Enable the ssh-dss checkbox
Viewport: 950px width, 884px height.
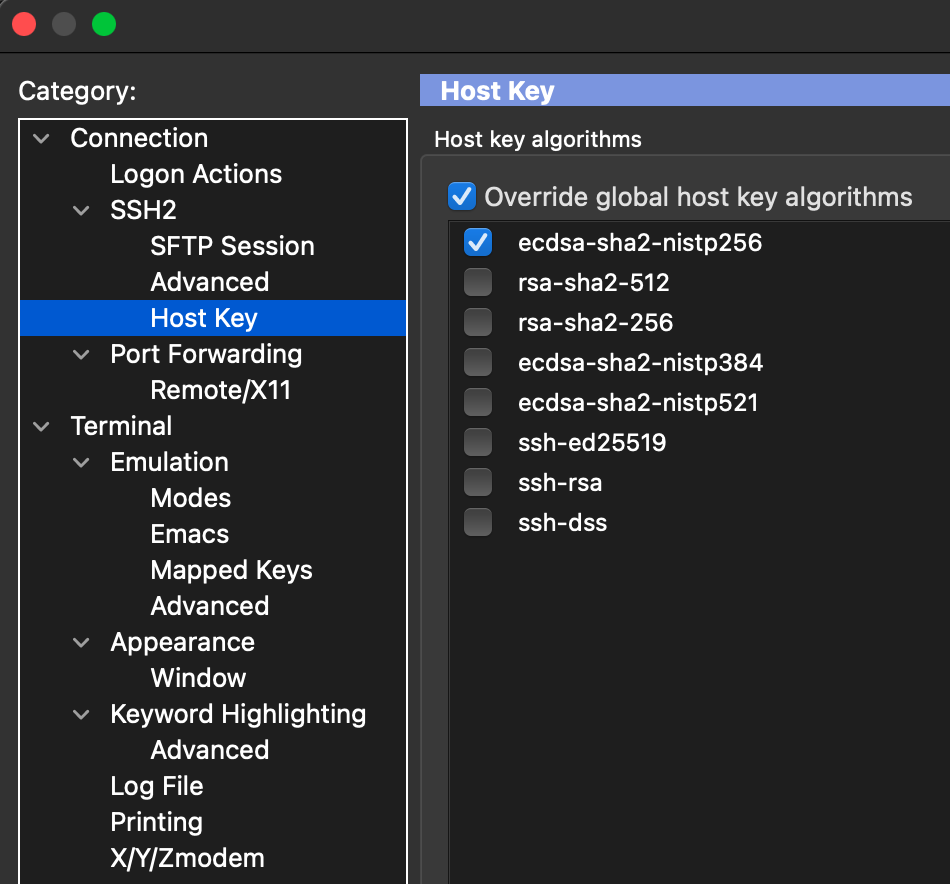[x=478, y=523]
